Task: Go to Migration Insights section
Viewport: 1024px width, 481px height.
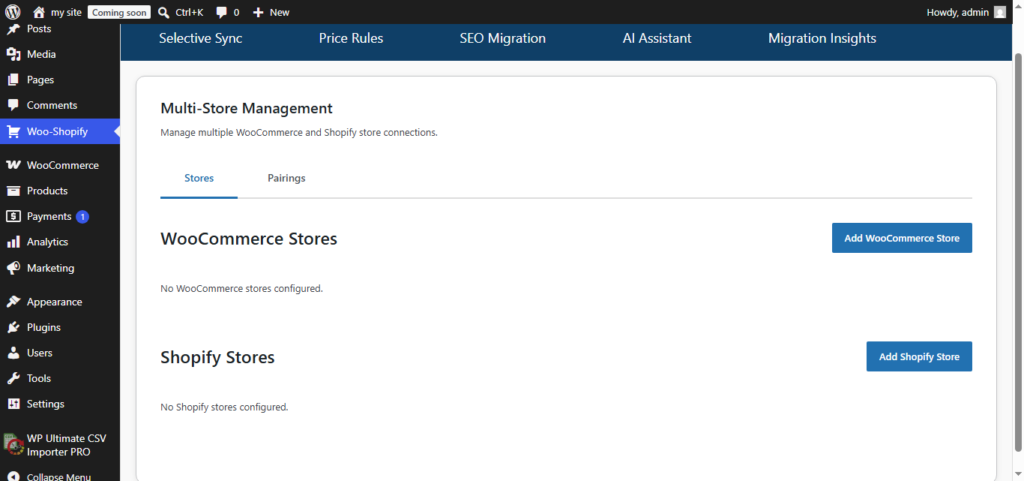Action: tap(822, 39)
